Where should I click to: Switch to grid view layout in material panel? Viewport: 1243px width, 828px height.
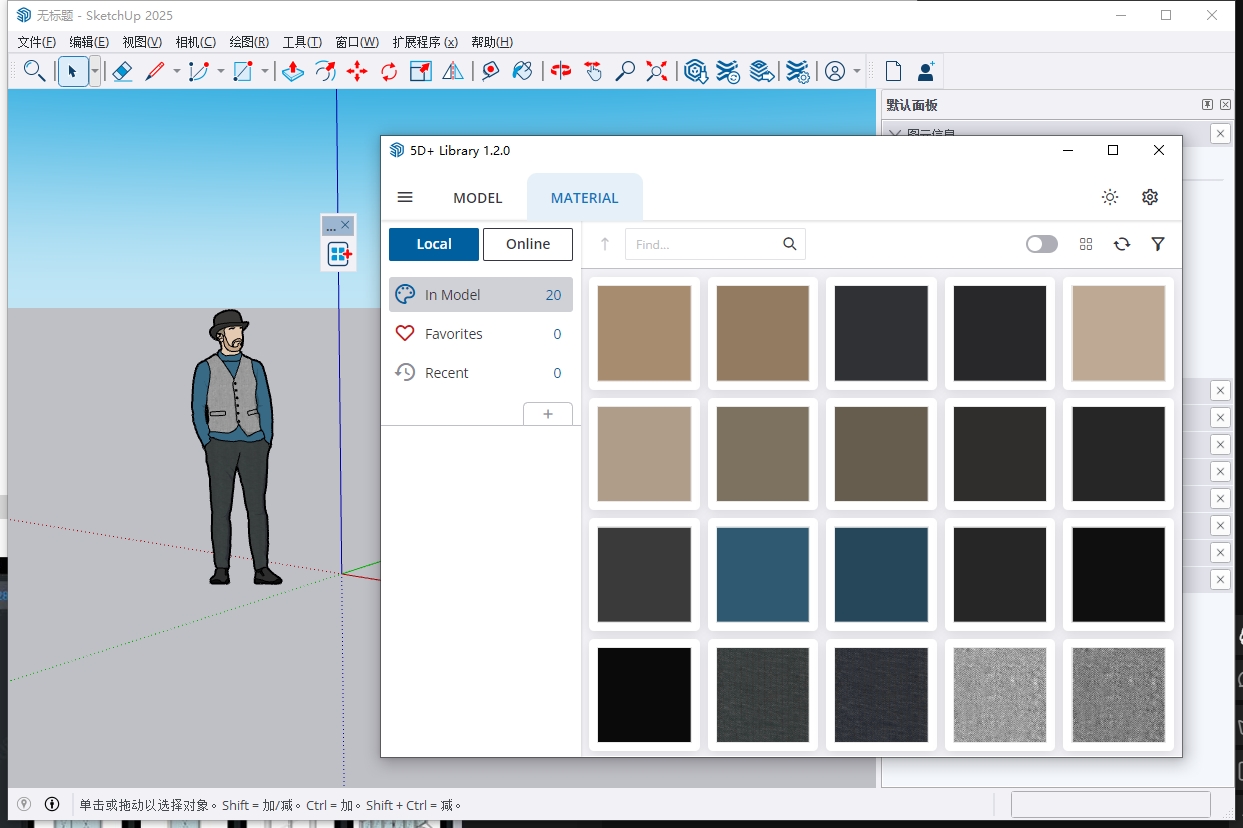[x=1085, y=244]
